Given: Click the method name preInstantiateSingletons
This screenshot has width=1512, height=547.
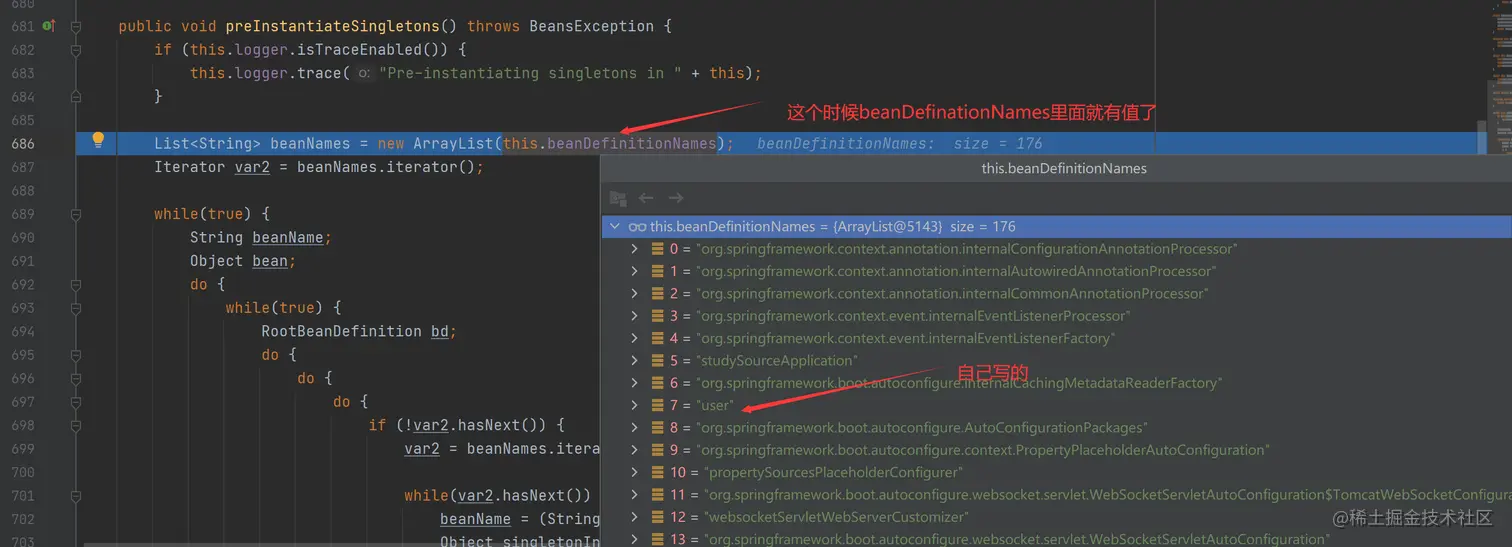Looking at the screenshot, I should pos(332,26).
